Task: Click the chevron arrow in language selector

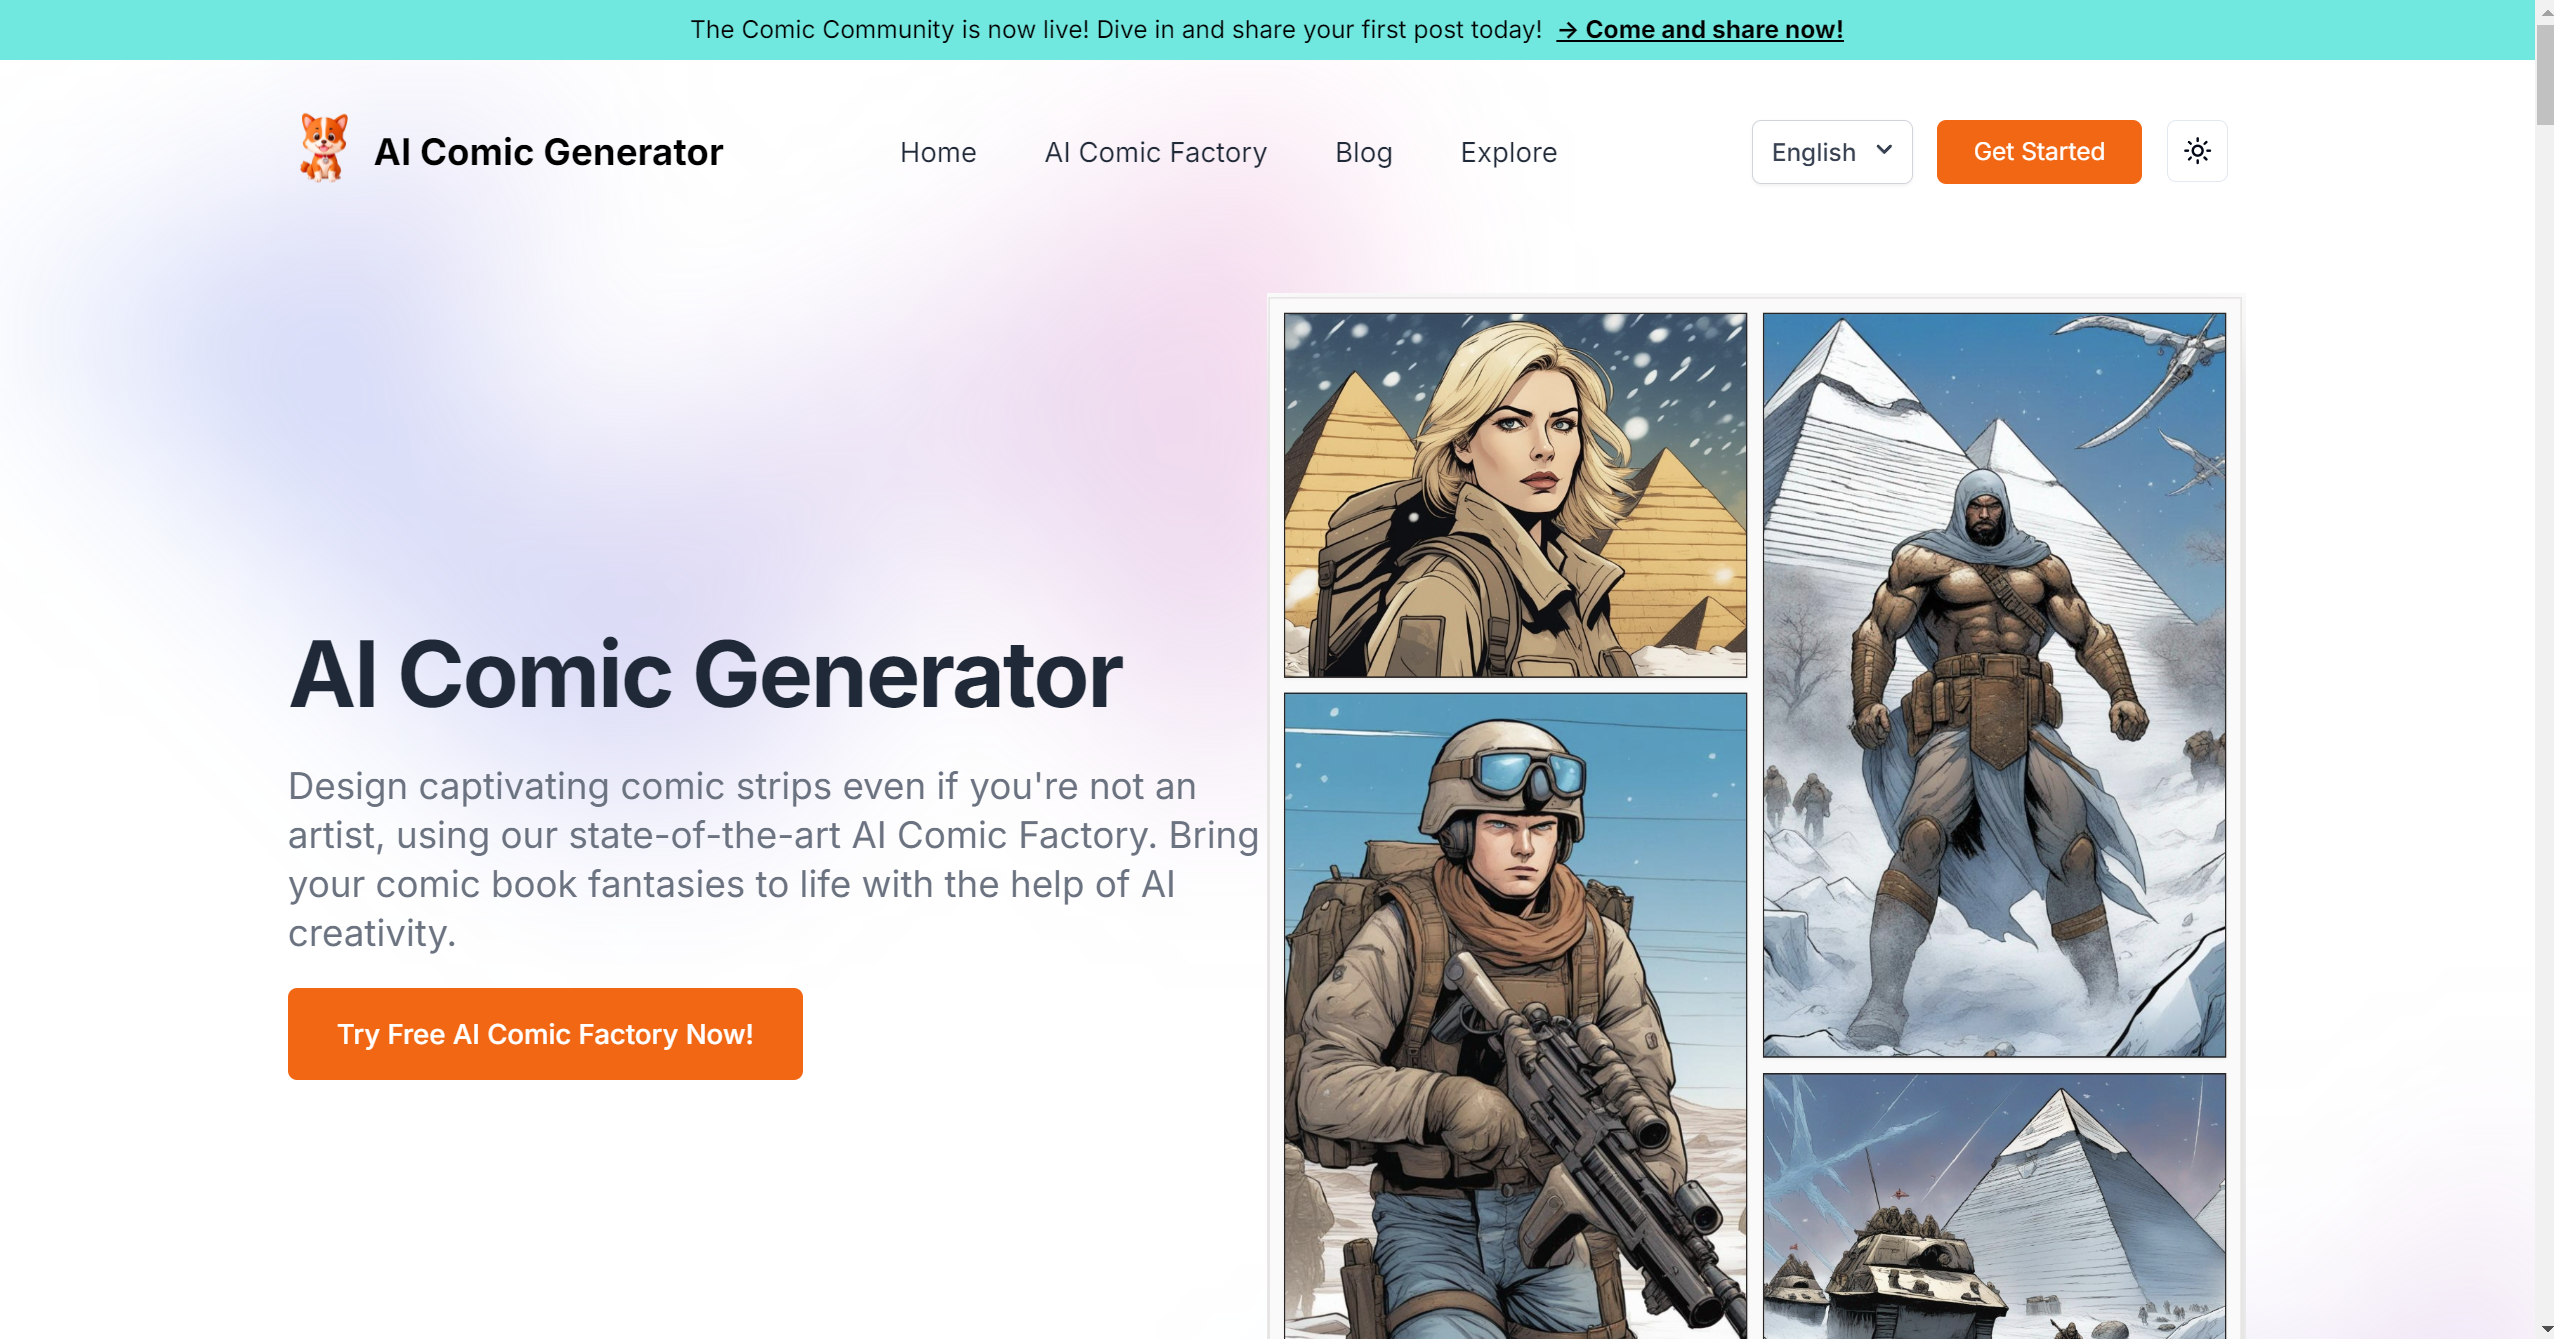Action: pyautogui.click(x=1884, y=150)
